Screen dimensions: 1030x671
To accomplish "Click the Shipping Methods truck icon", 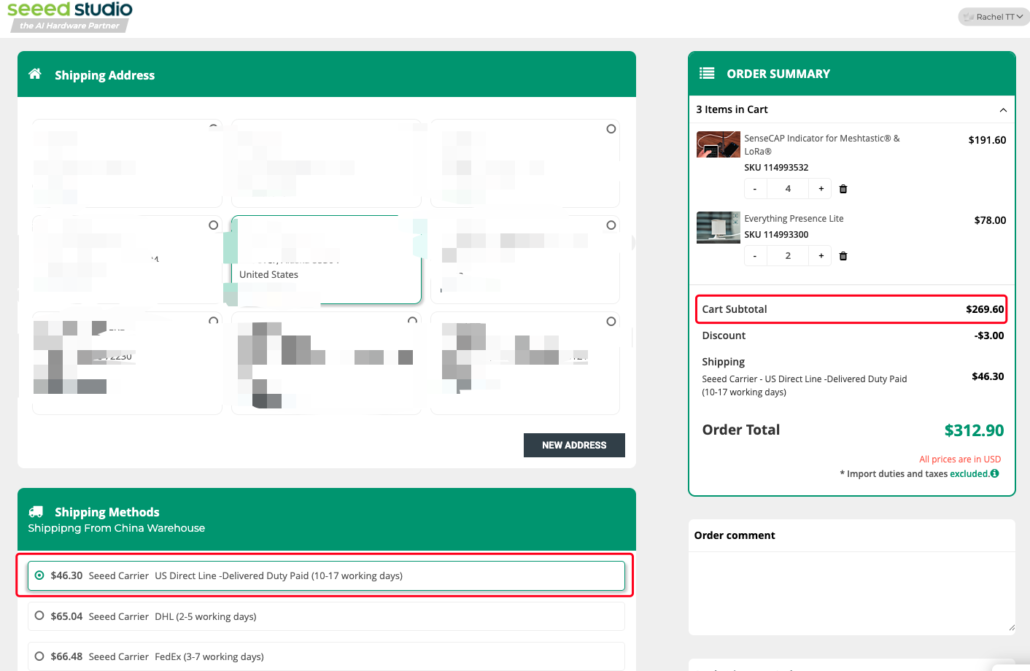I will click(x=36, y=512).
